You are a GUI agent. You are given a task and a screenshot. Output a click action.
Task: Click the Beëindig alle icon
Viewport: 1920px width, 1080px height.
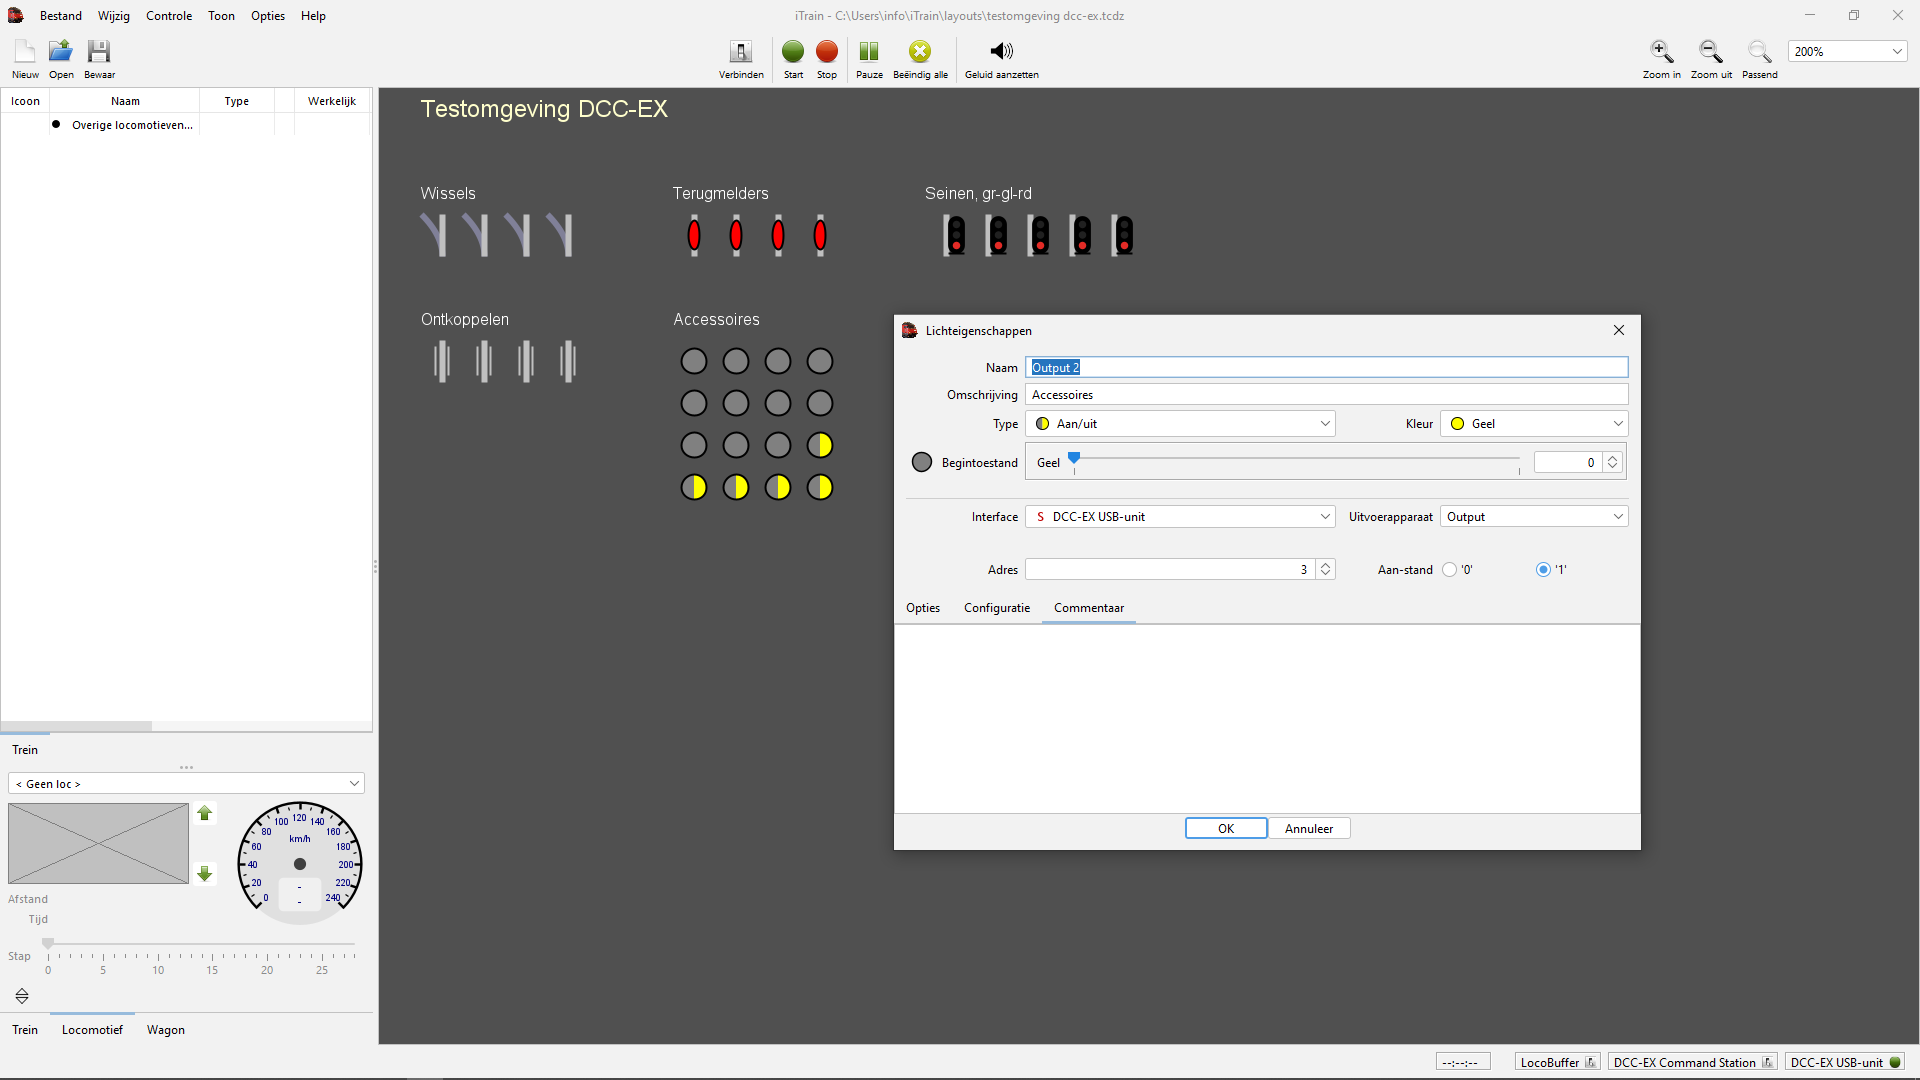920,52
